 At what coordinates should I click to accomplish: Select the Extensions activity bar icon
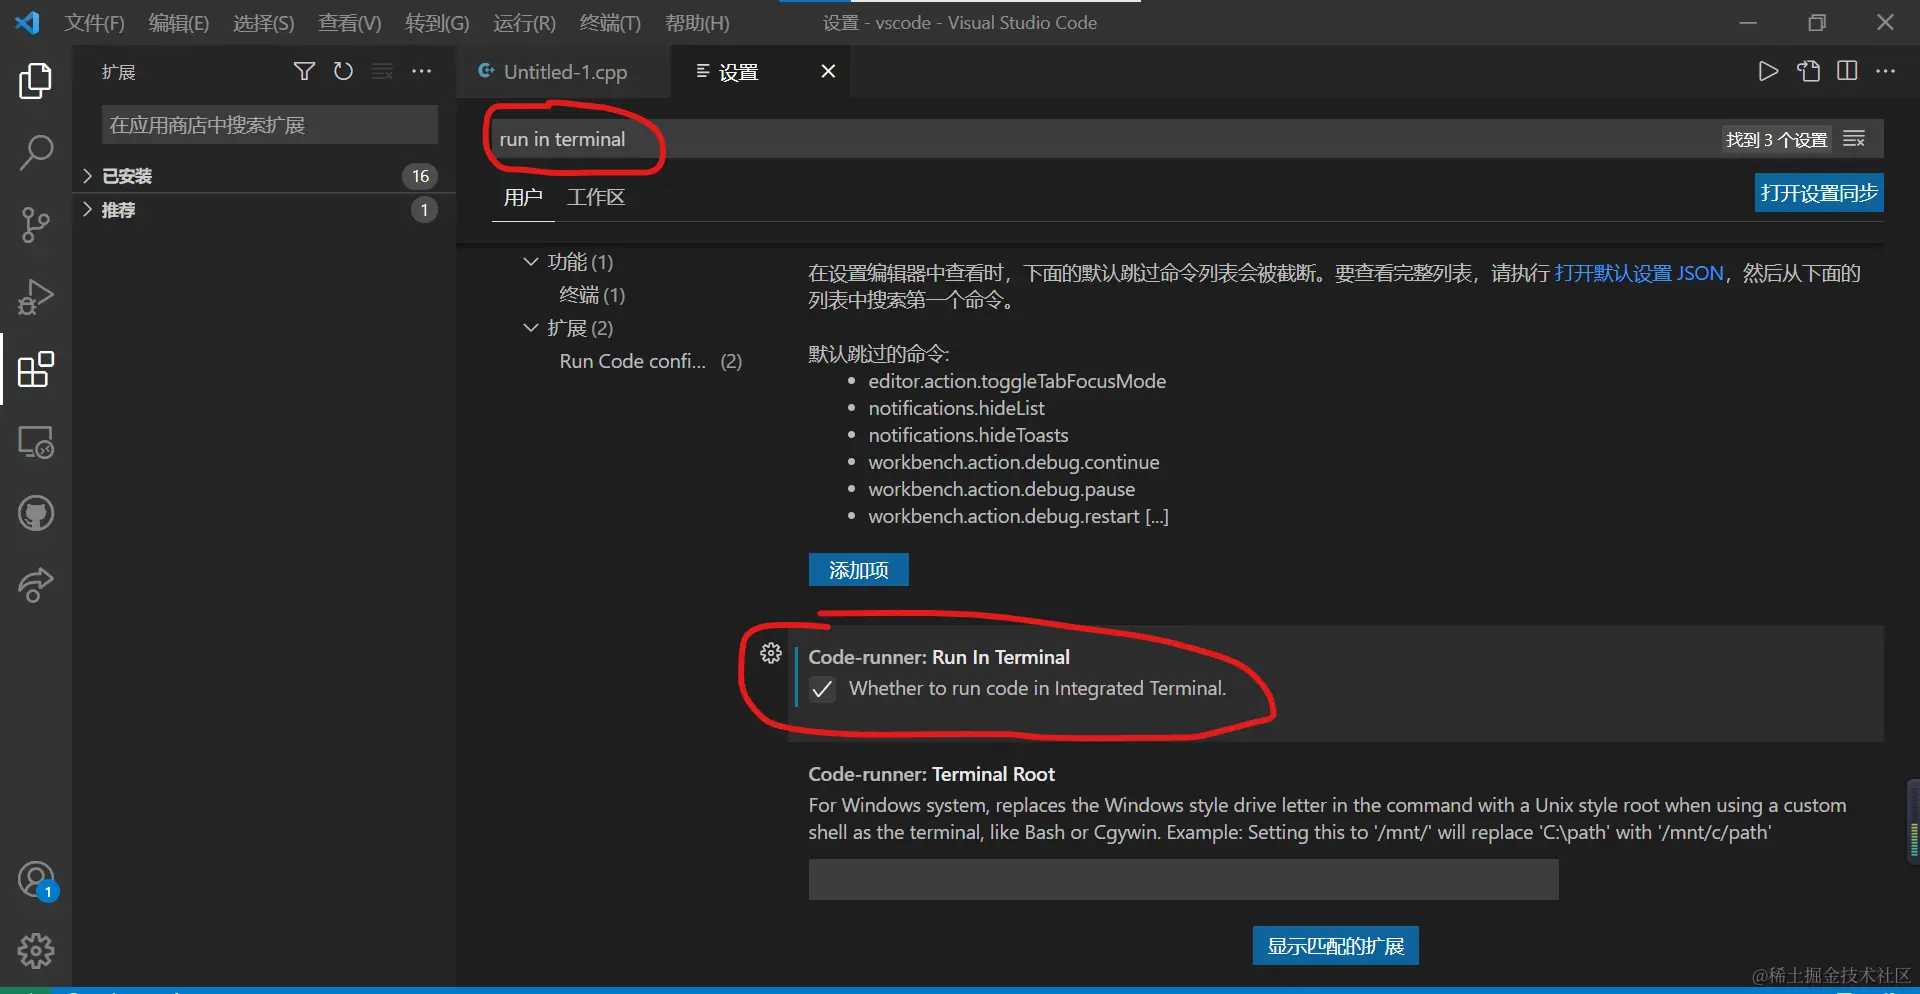(x=36, y=369)
